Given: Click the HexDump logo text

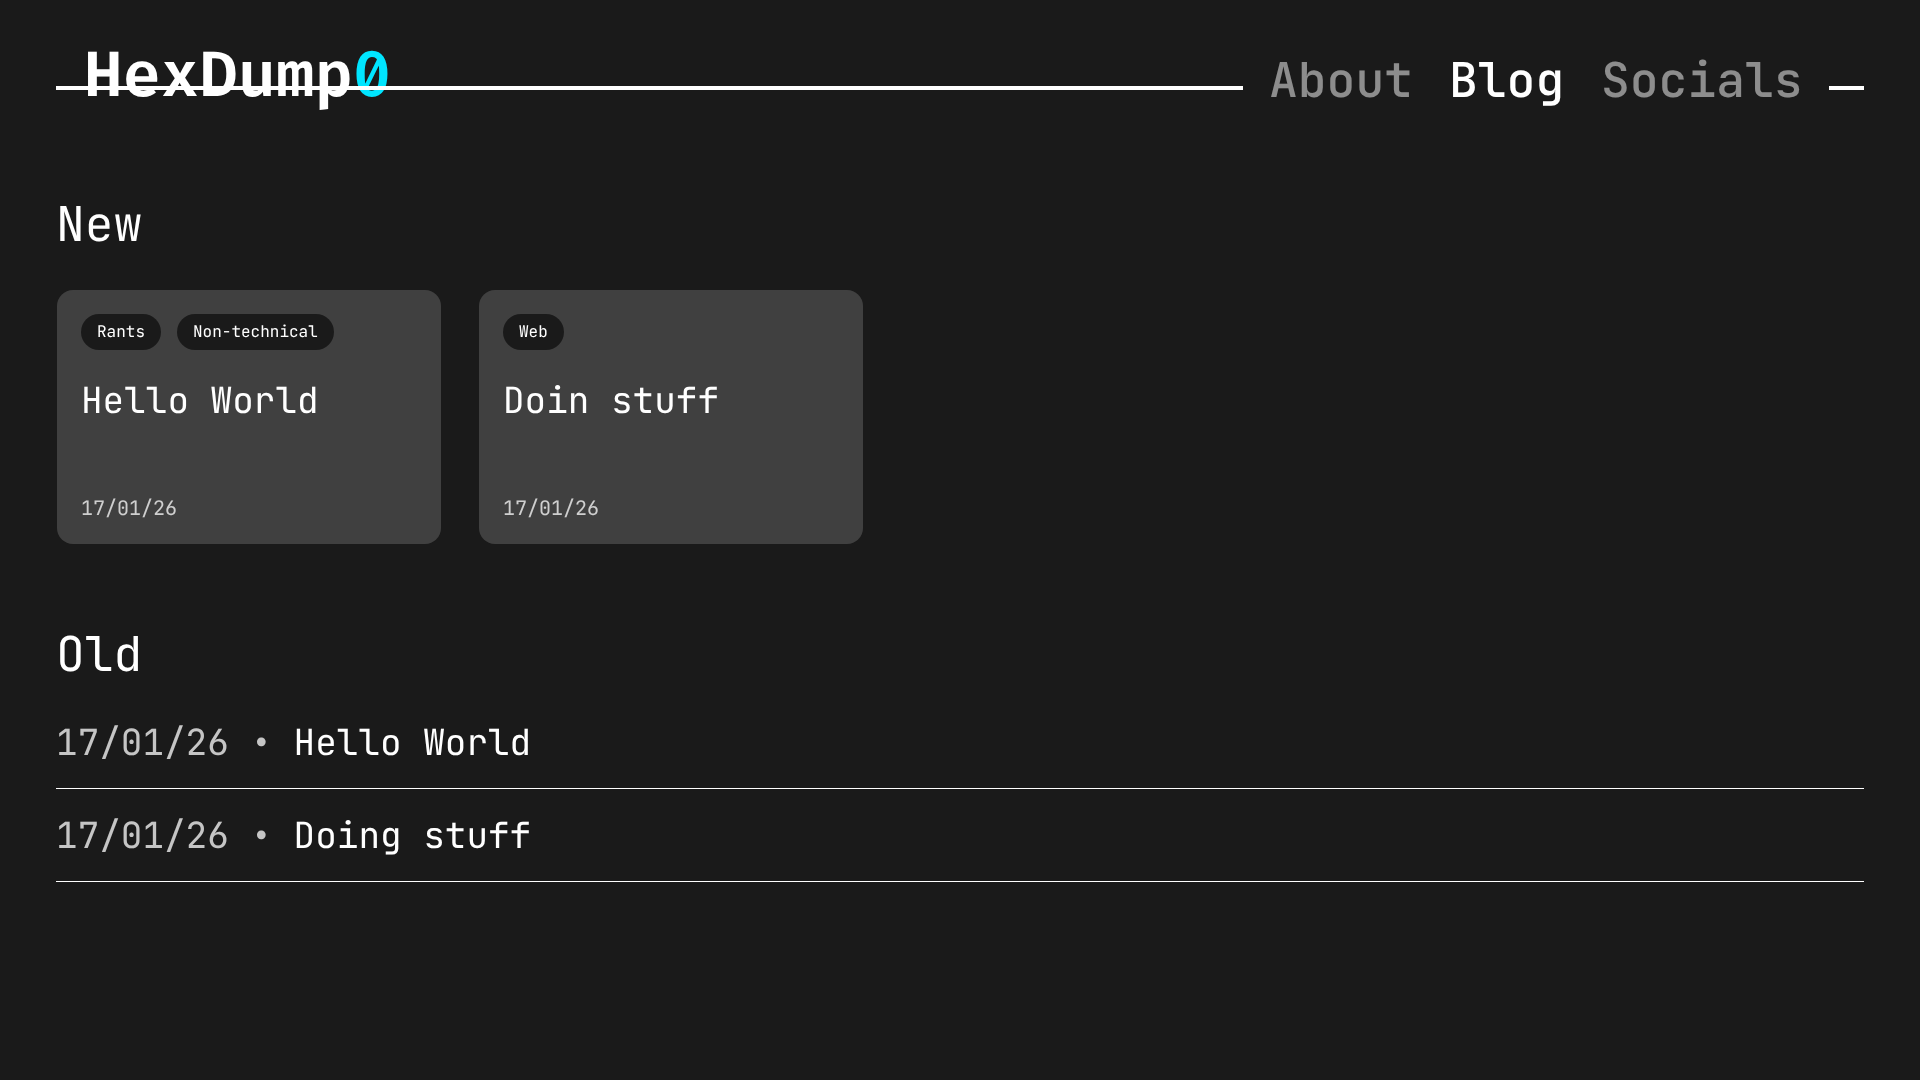Looking at the screenshot, I should point(218,75).
